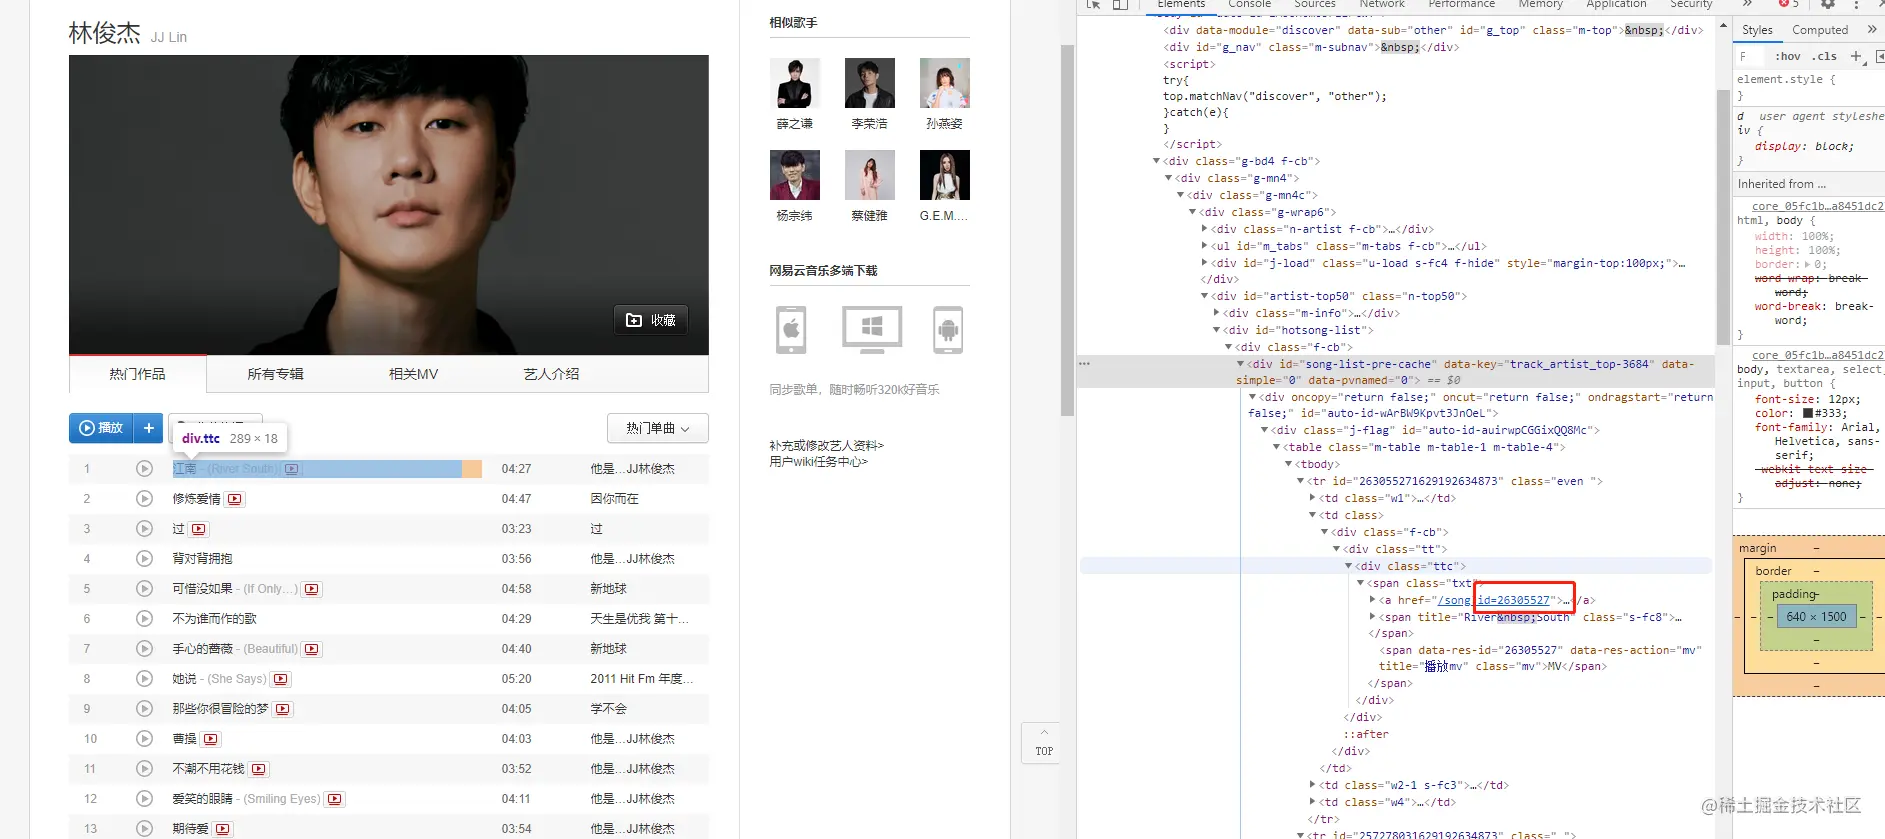Click the blue 播放 button
1885x839 pixels.
(x=101, y=428)
